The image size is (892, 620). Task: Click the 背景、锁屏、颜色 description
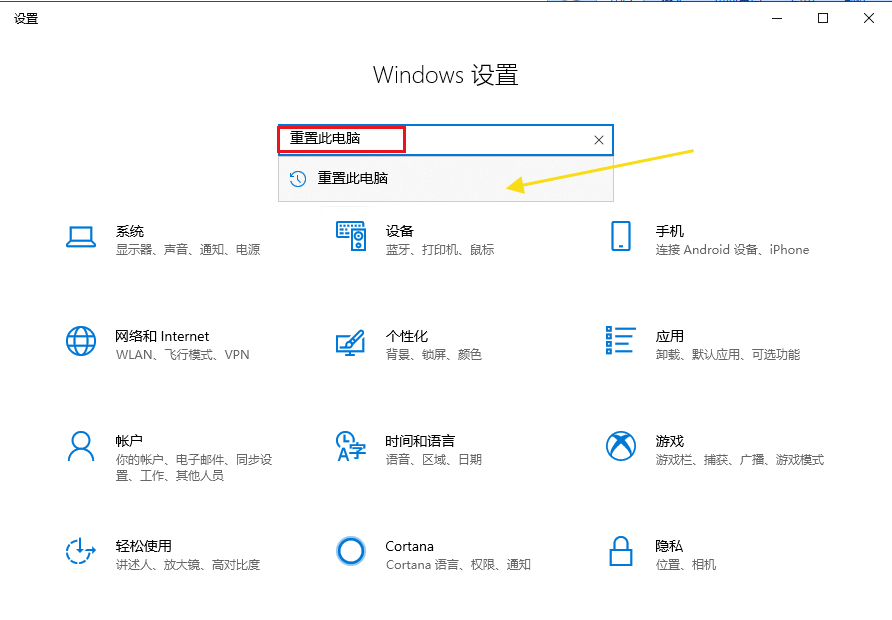tap(433, 355)
